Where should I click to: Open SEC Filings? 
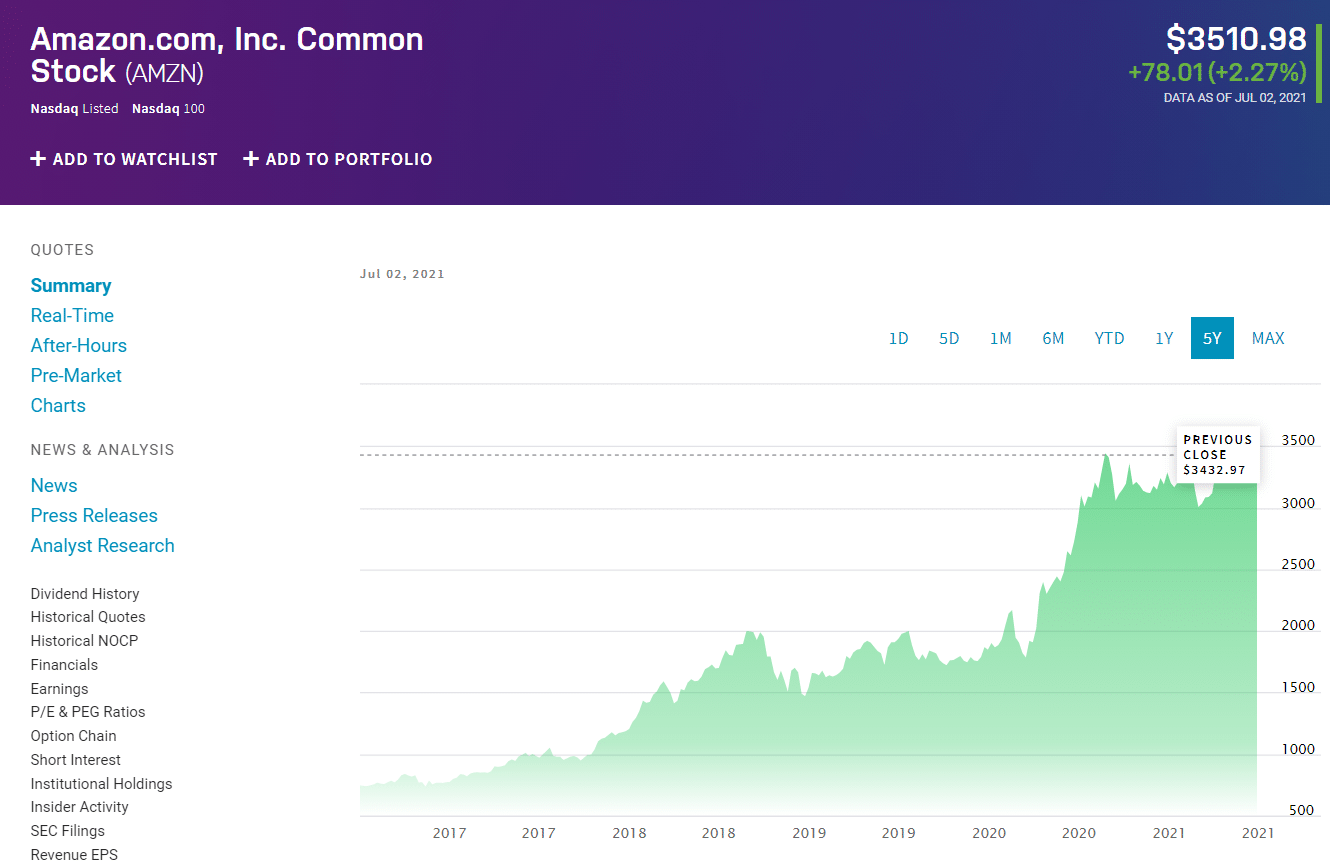coord(68,831)
